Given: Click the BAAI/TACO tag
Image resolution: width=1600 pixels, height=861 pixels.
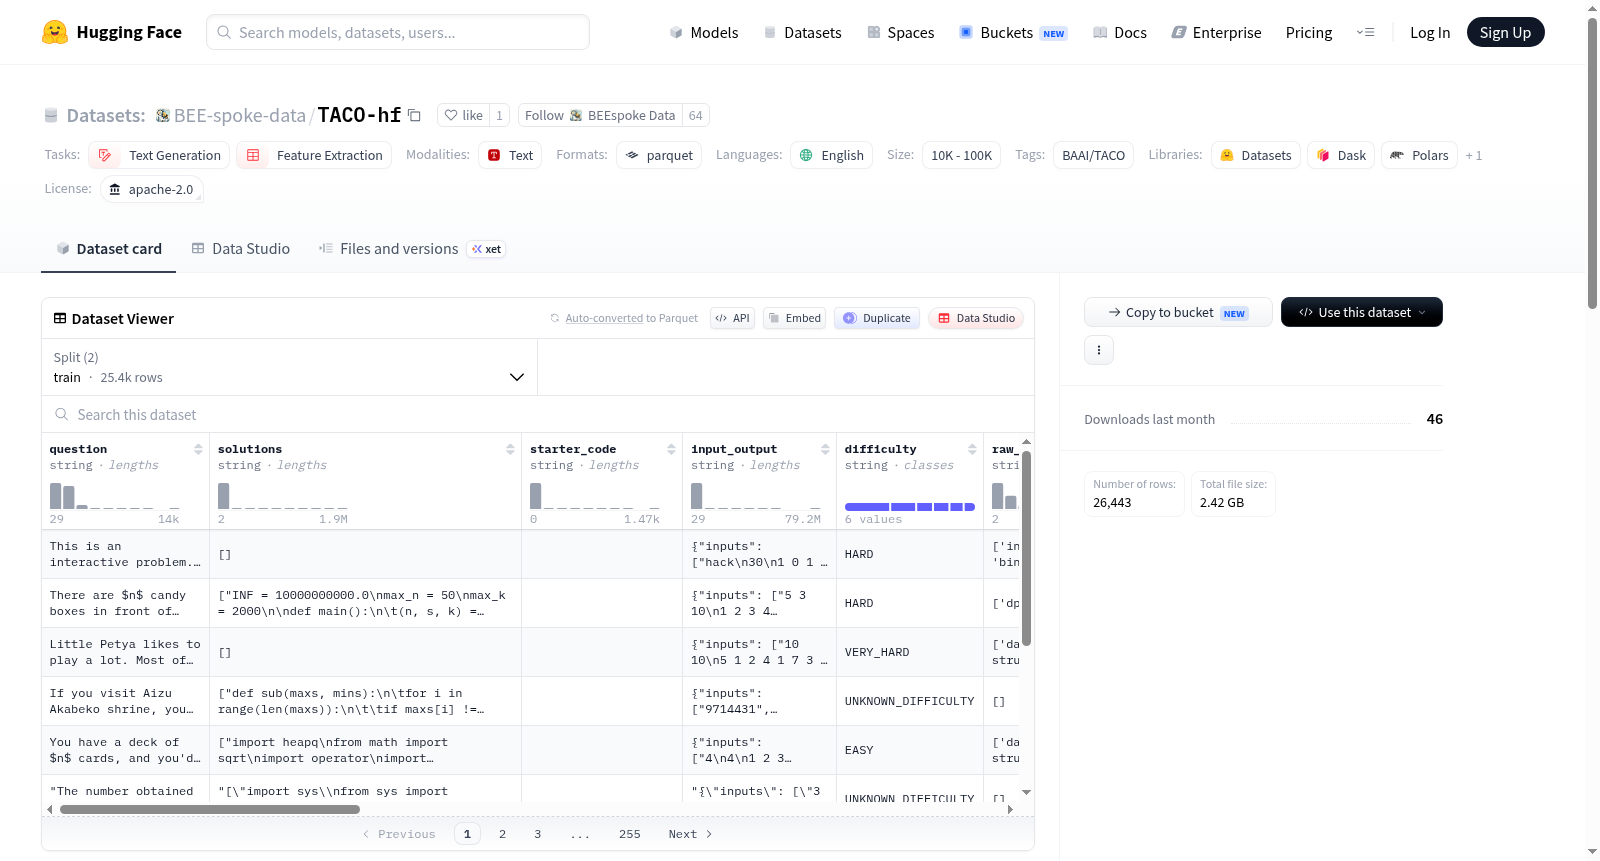Looking at the screenshot, I should coord(1093,155).
